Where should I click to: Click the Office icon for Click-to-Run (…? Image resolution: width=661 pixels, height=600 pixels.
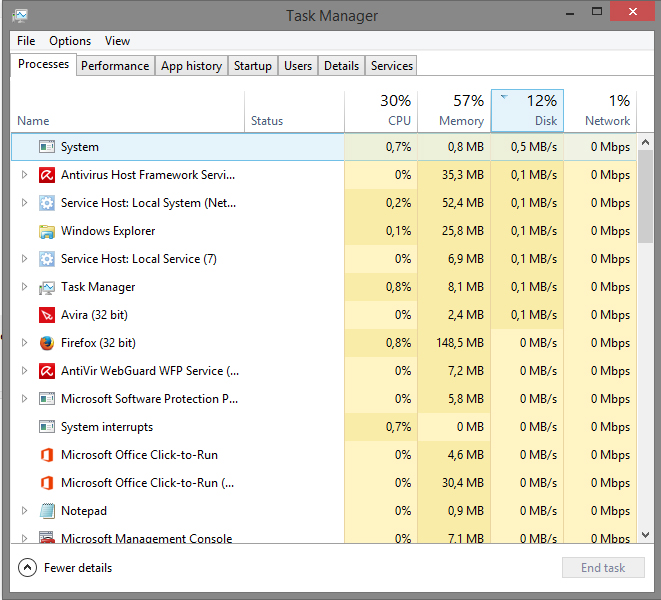click(x=47, y=483)
